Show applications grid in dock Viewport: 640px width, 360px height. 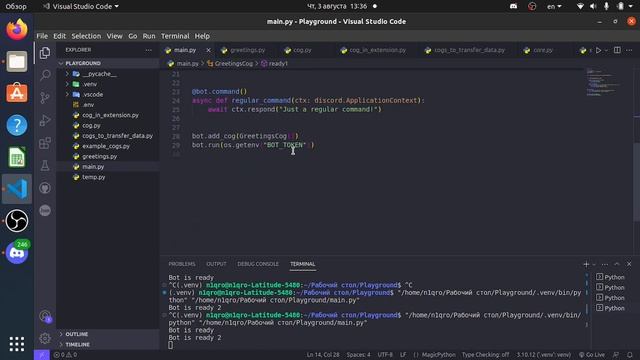click(17, 344)
